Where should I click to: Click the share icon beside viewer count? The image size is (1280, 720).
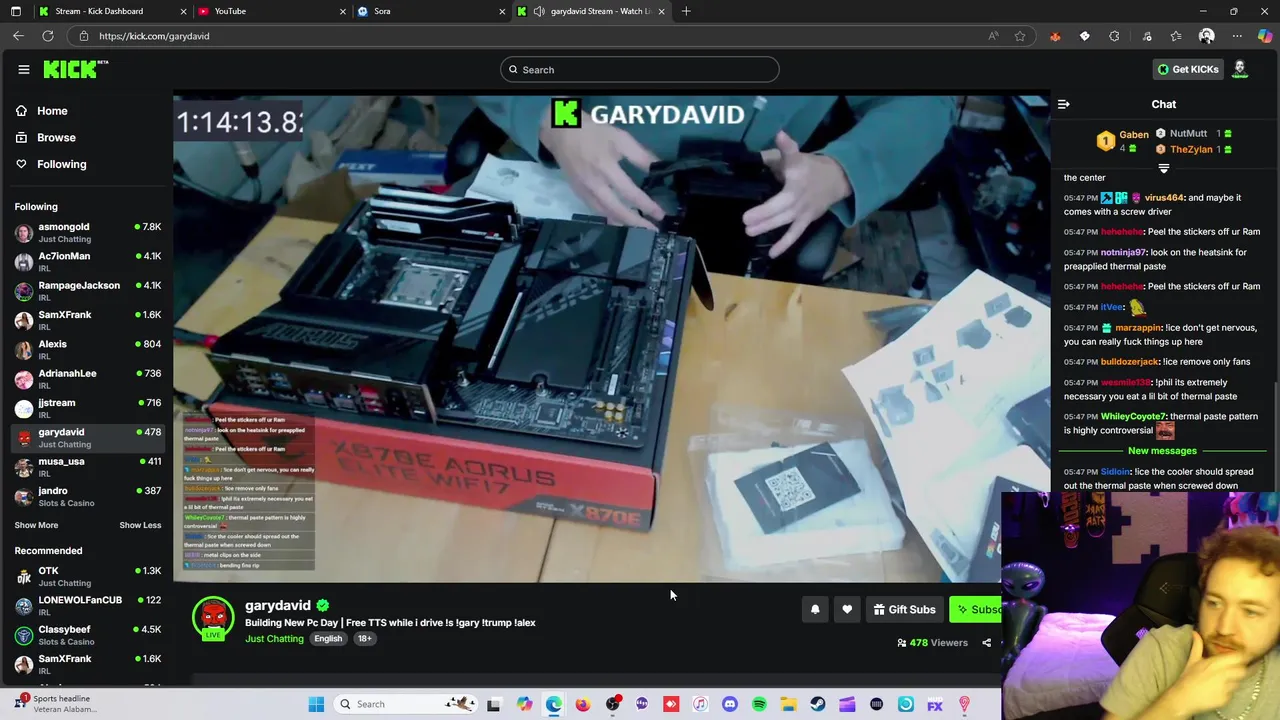(987, 643)
